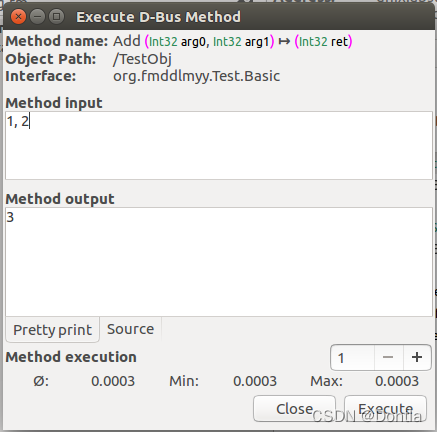437x432 pixels.
Task: Click the Max execution time value
Action: 397,381
